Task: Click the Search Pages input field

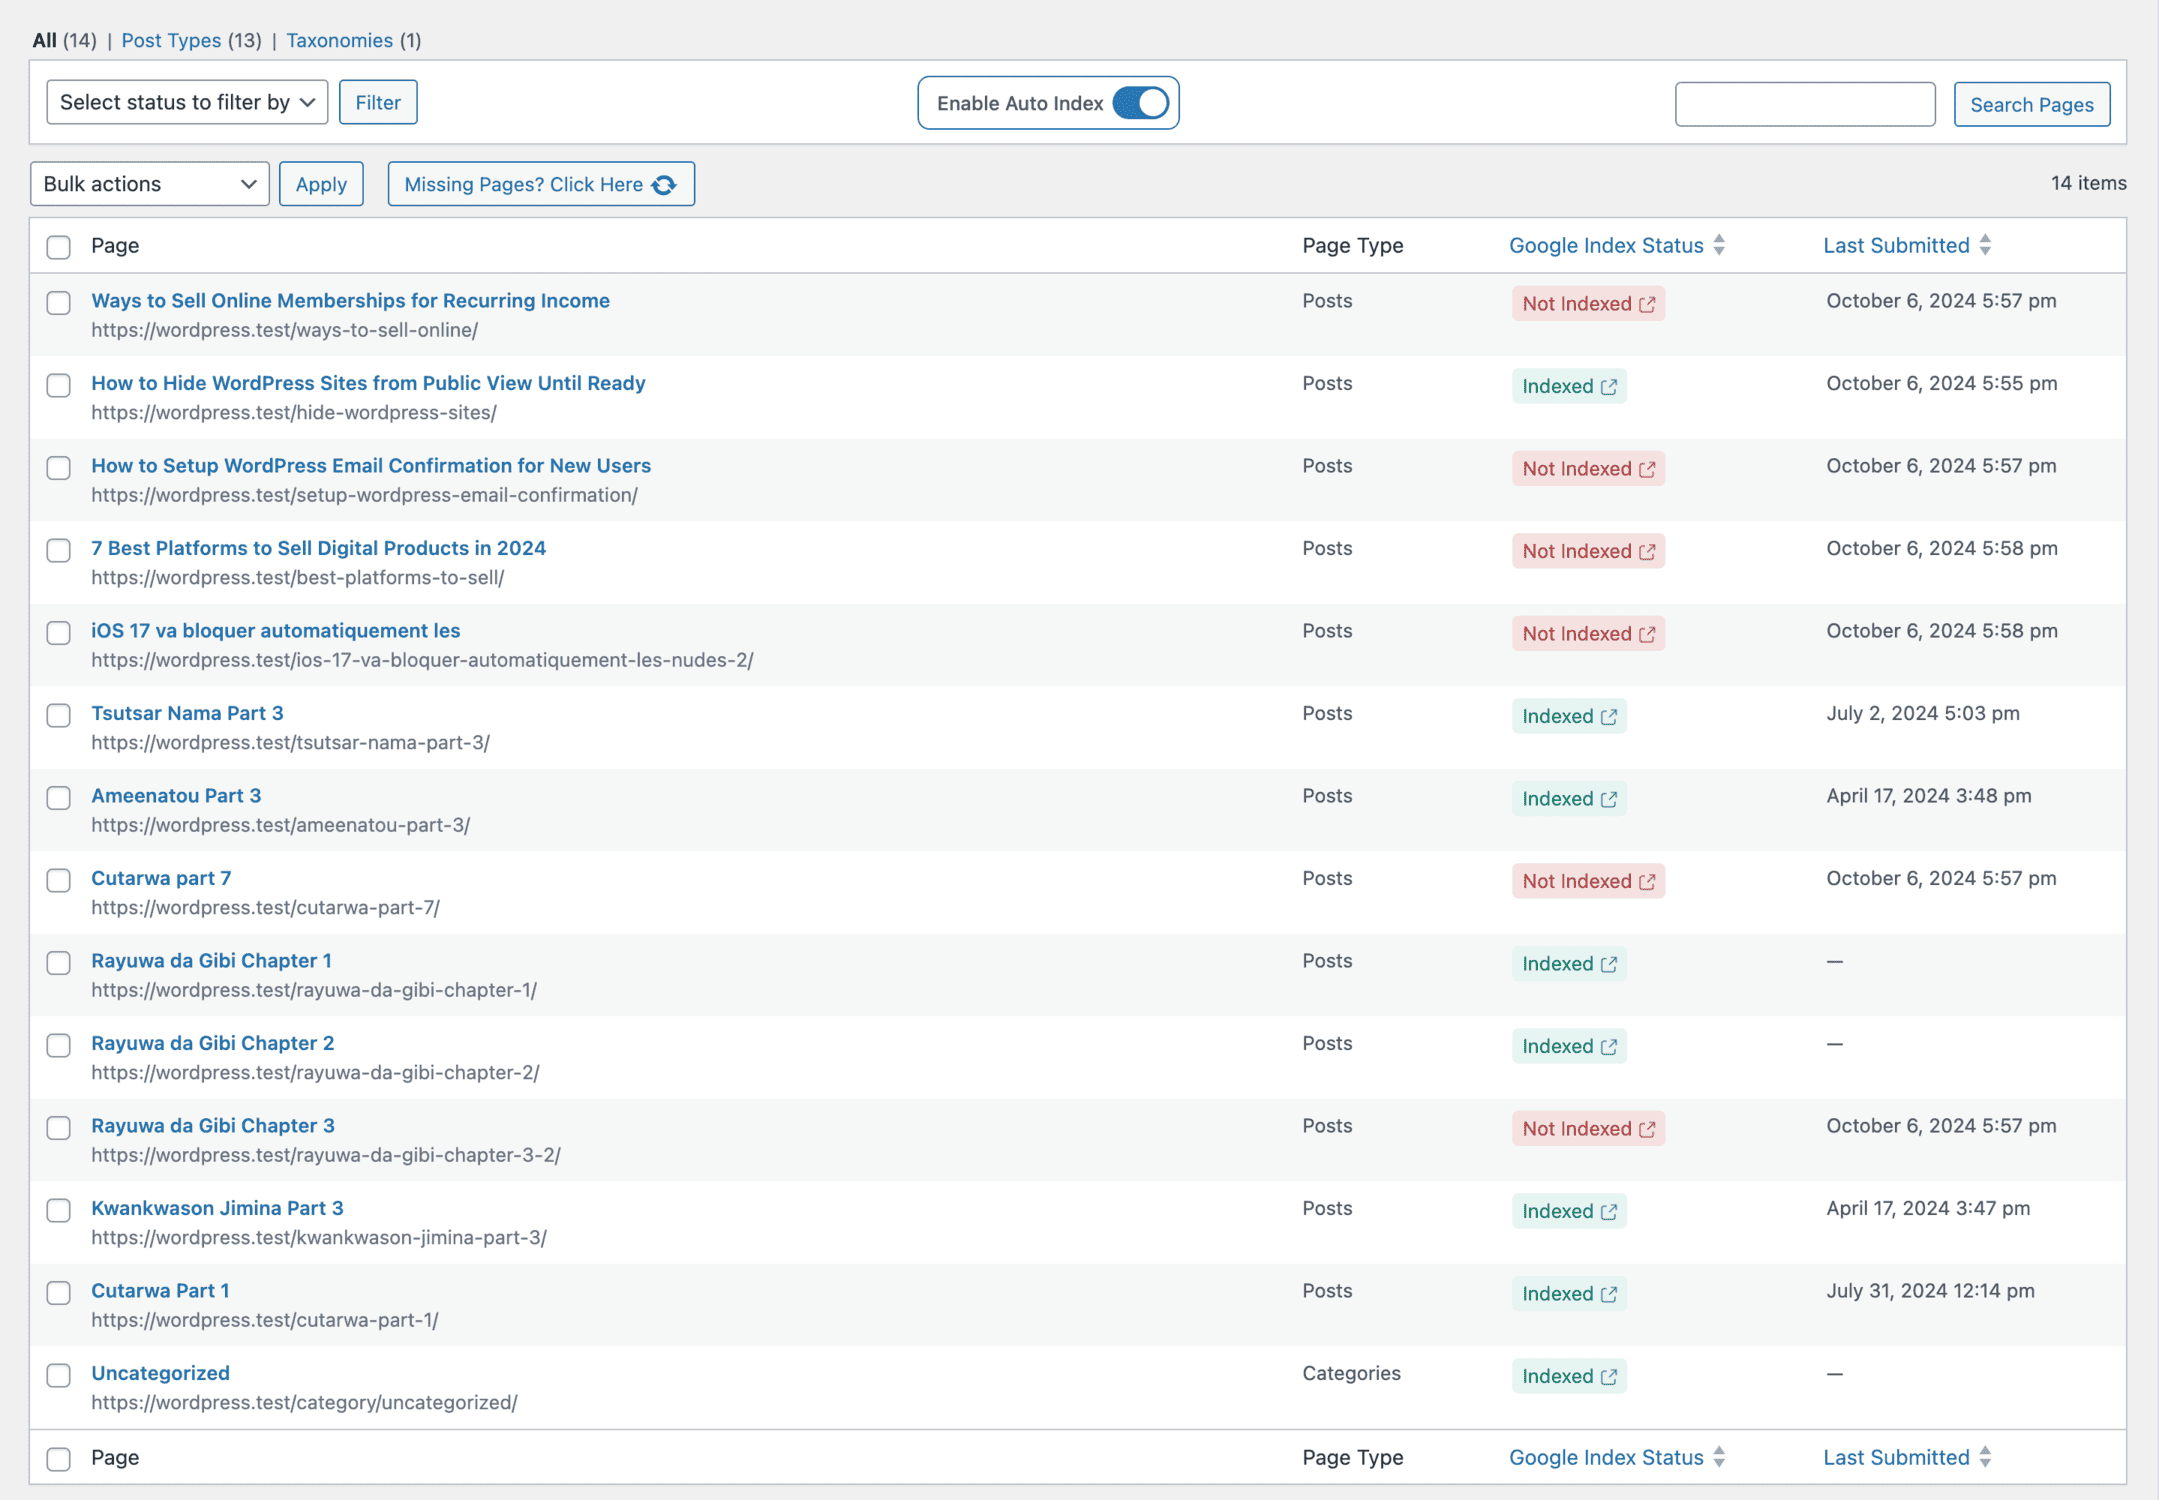Action: [1805, 102]
